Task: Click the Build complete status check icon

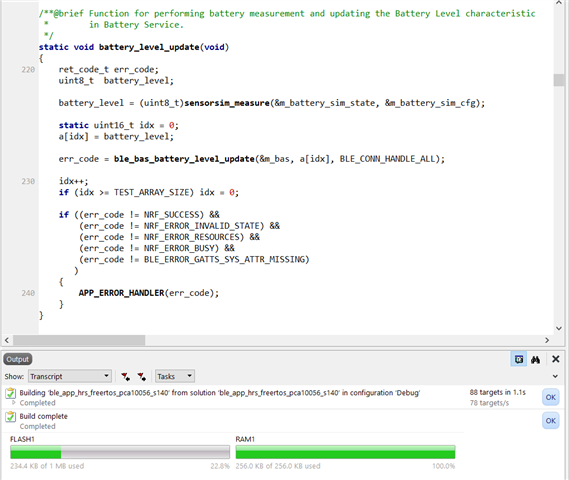Action: coord(11,417)
